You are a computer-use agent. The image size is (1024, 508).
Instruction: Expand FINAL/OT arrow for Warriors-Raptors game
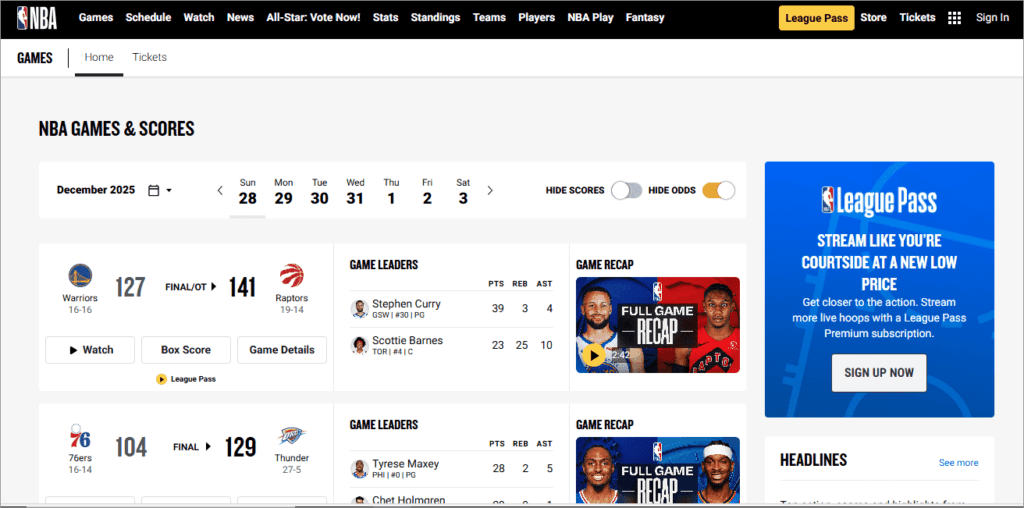(213, 287)
